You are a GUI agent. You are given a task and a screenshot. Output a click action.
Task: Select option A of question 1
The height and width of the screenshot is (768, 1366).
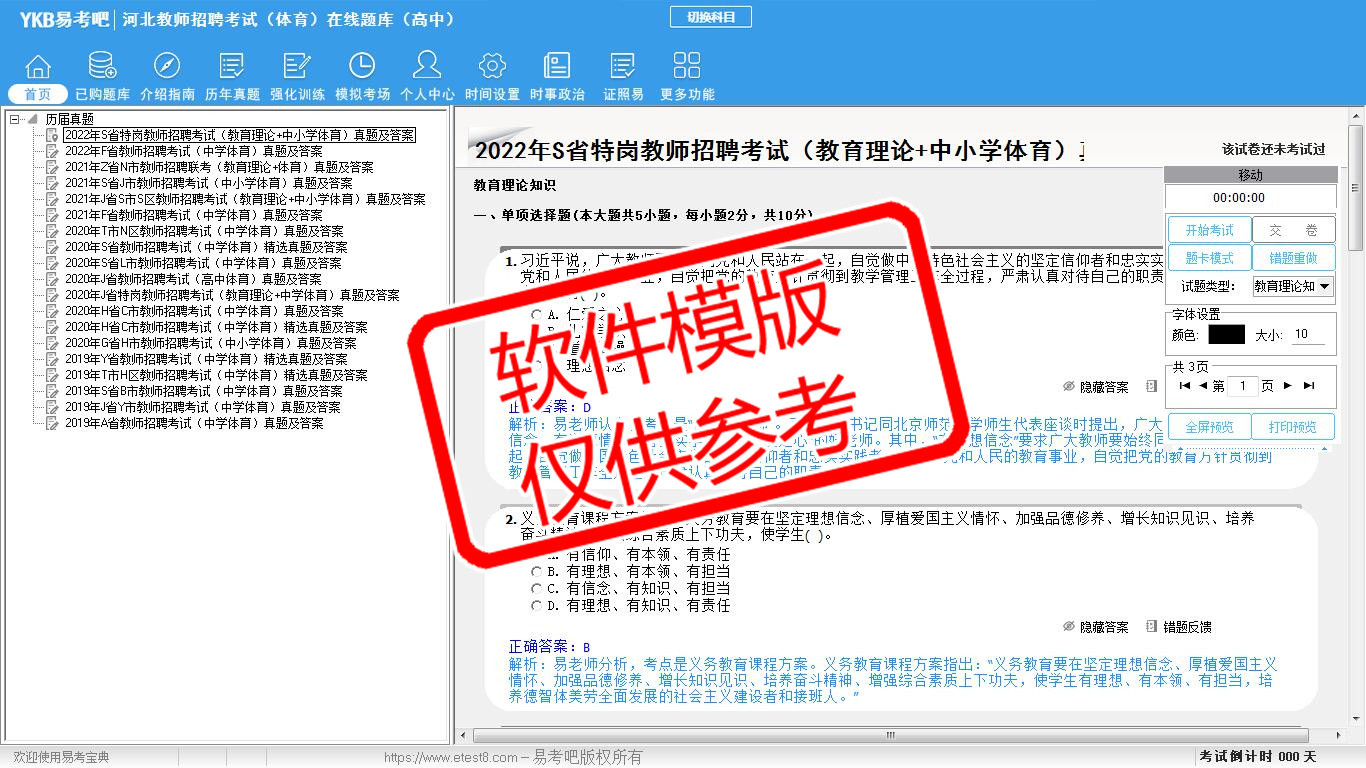coord(537,314)
